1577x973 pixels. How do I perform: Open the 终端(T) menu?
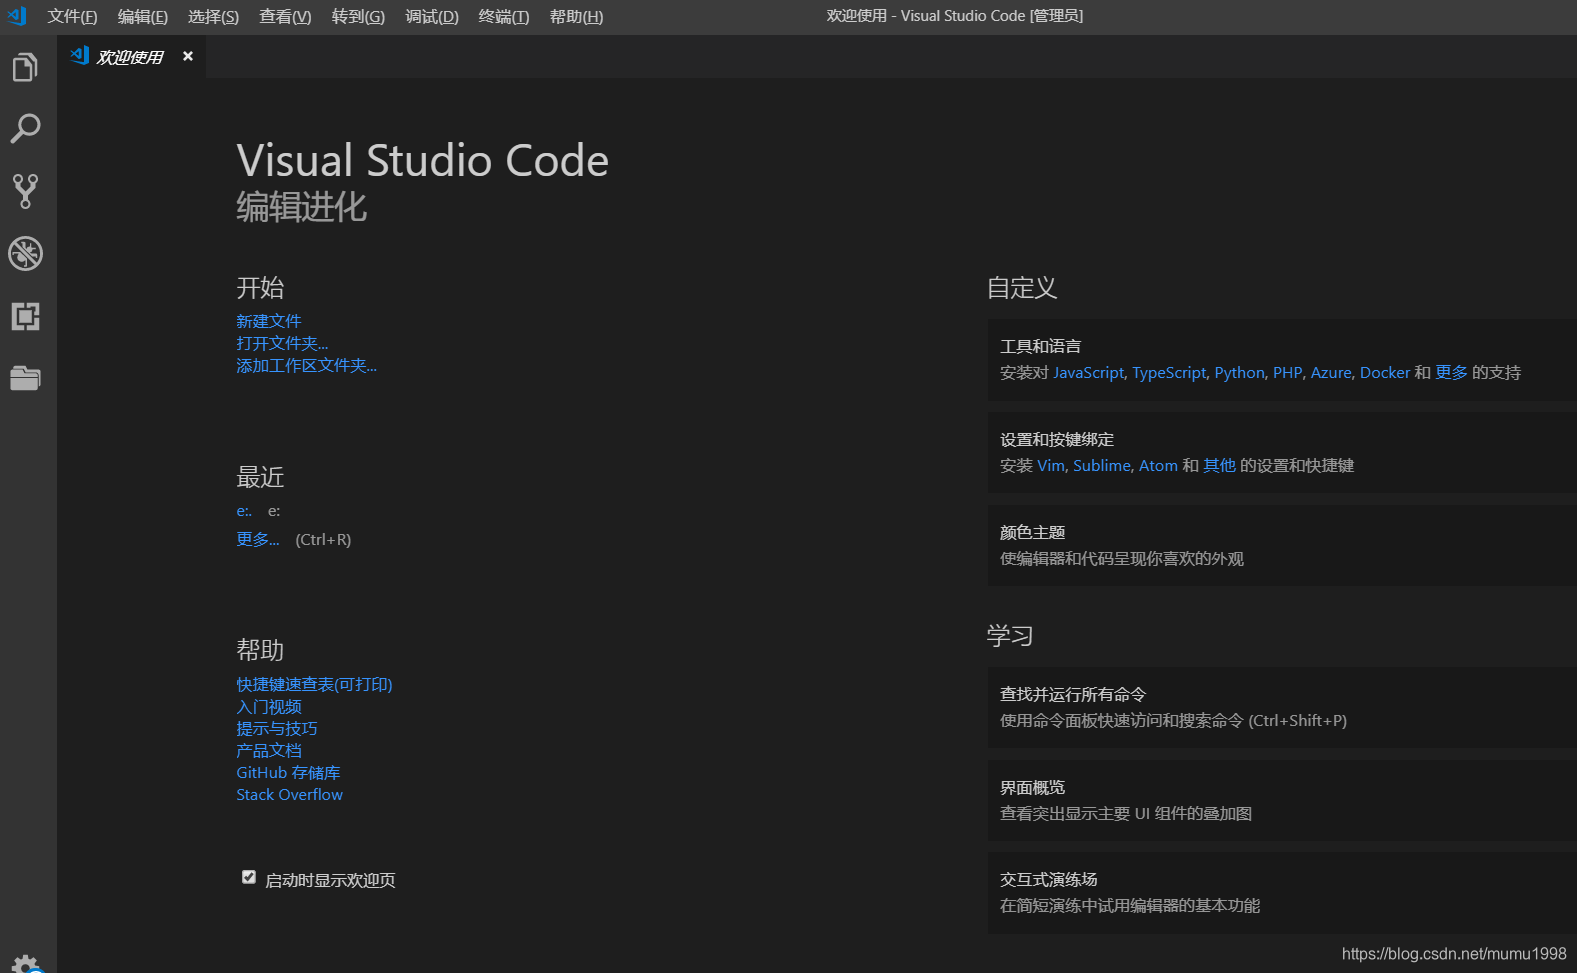[x=504, y=17]
